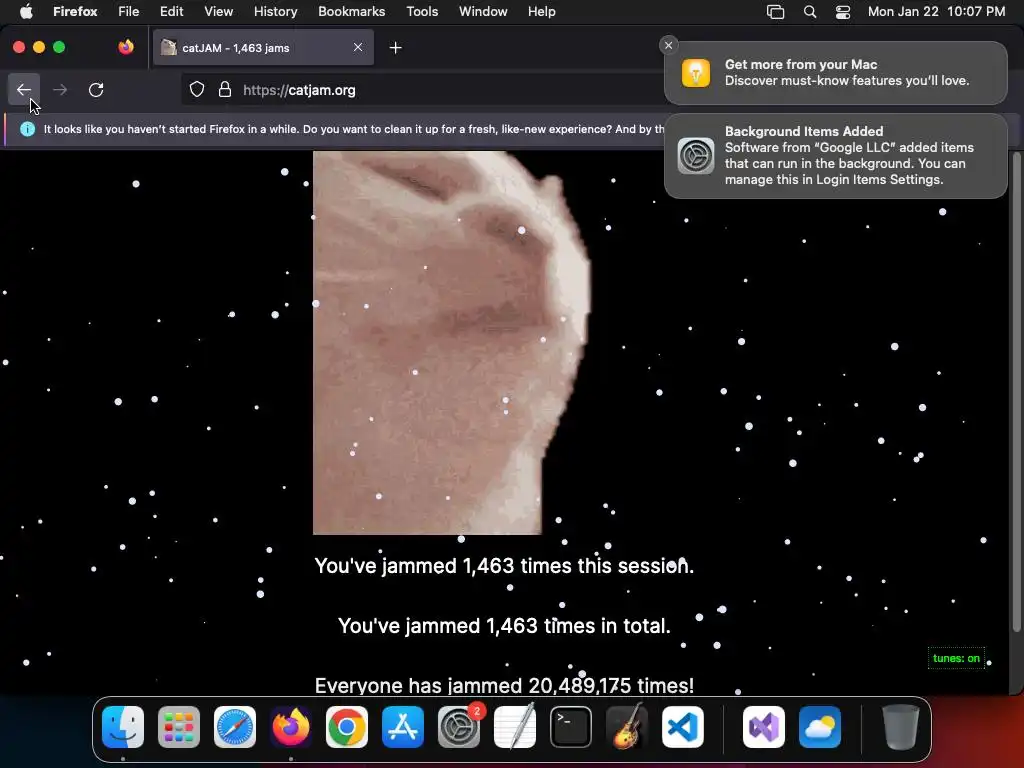Open Control Center in the menu bar
Viewport: 1024px width, 768px height.
[x=843, y=11]
